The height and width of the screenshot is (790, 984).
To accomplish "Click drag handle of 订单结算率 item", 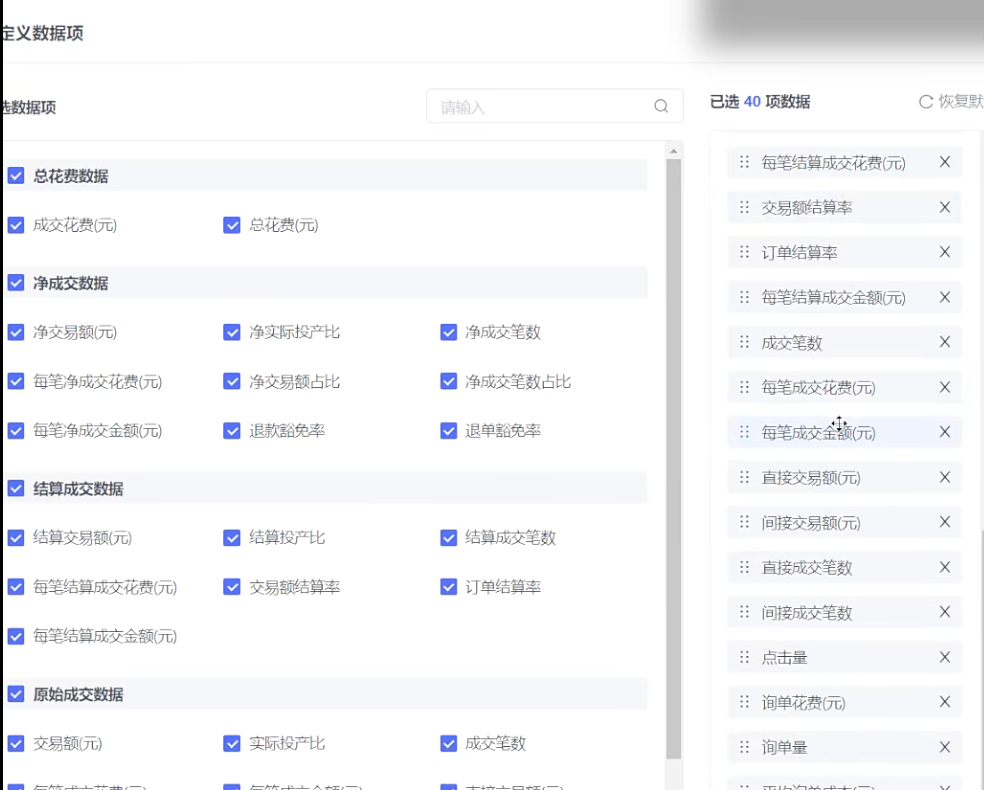I will tap(744, 252).
